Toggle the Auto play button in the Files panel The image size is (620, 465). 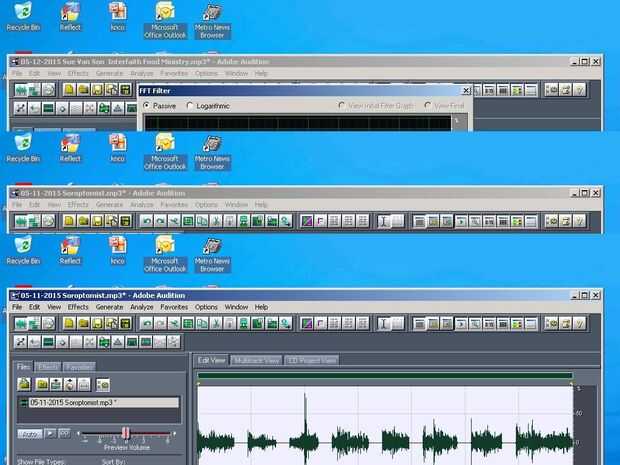(x=30, y=434)
